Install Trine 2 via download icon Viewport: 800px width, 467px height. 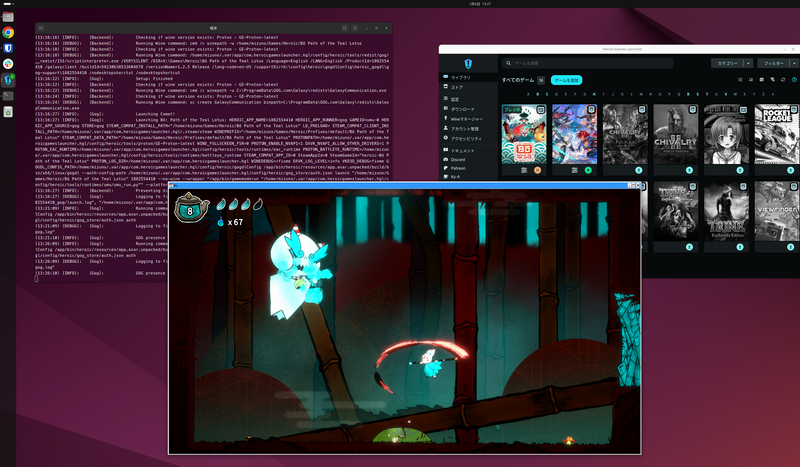coord(689,247)
